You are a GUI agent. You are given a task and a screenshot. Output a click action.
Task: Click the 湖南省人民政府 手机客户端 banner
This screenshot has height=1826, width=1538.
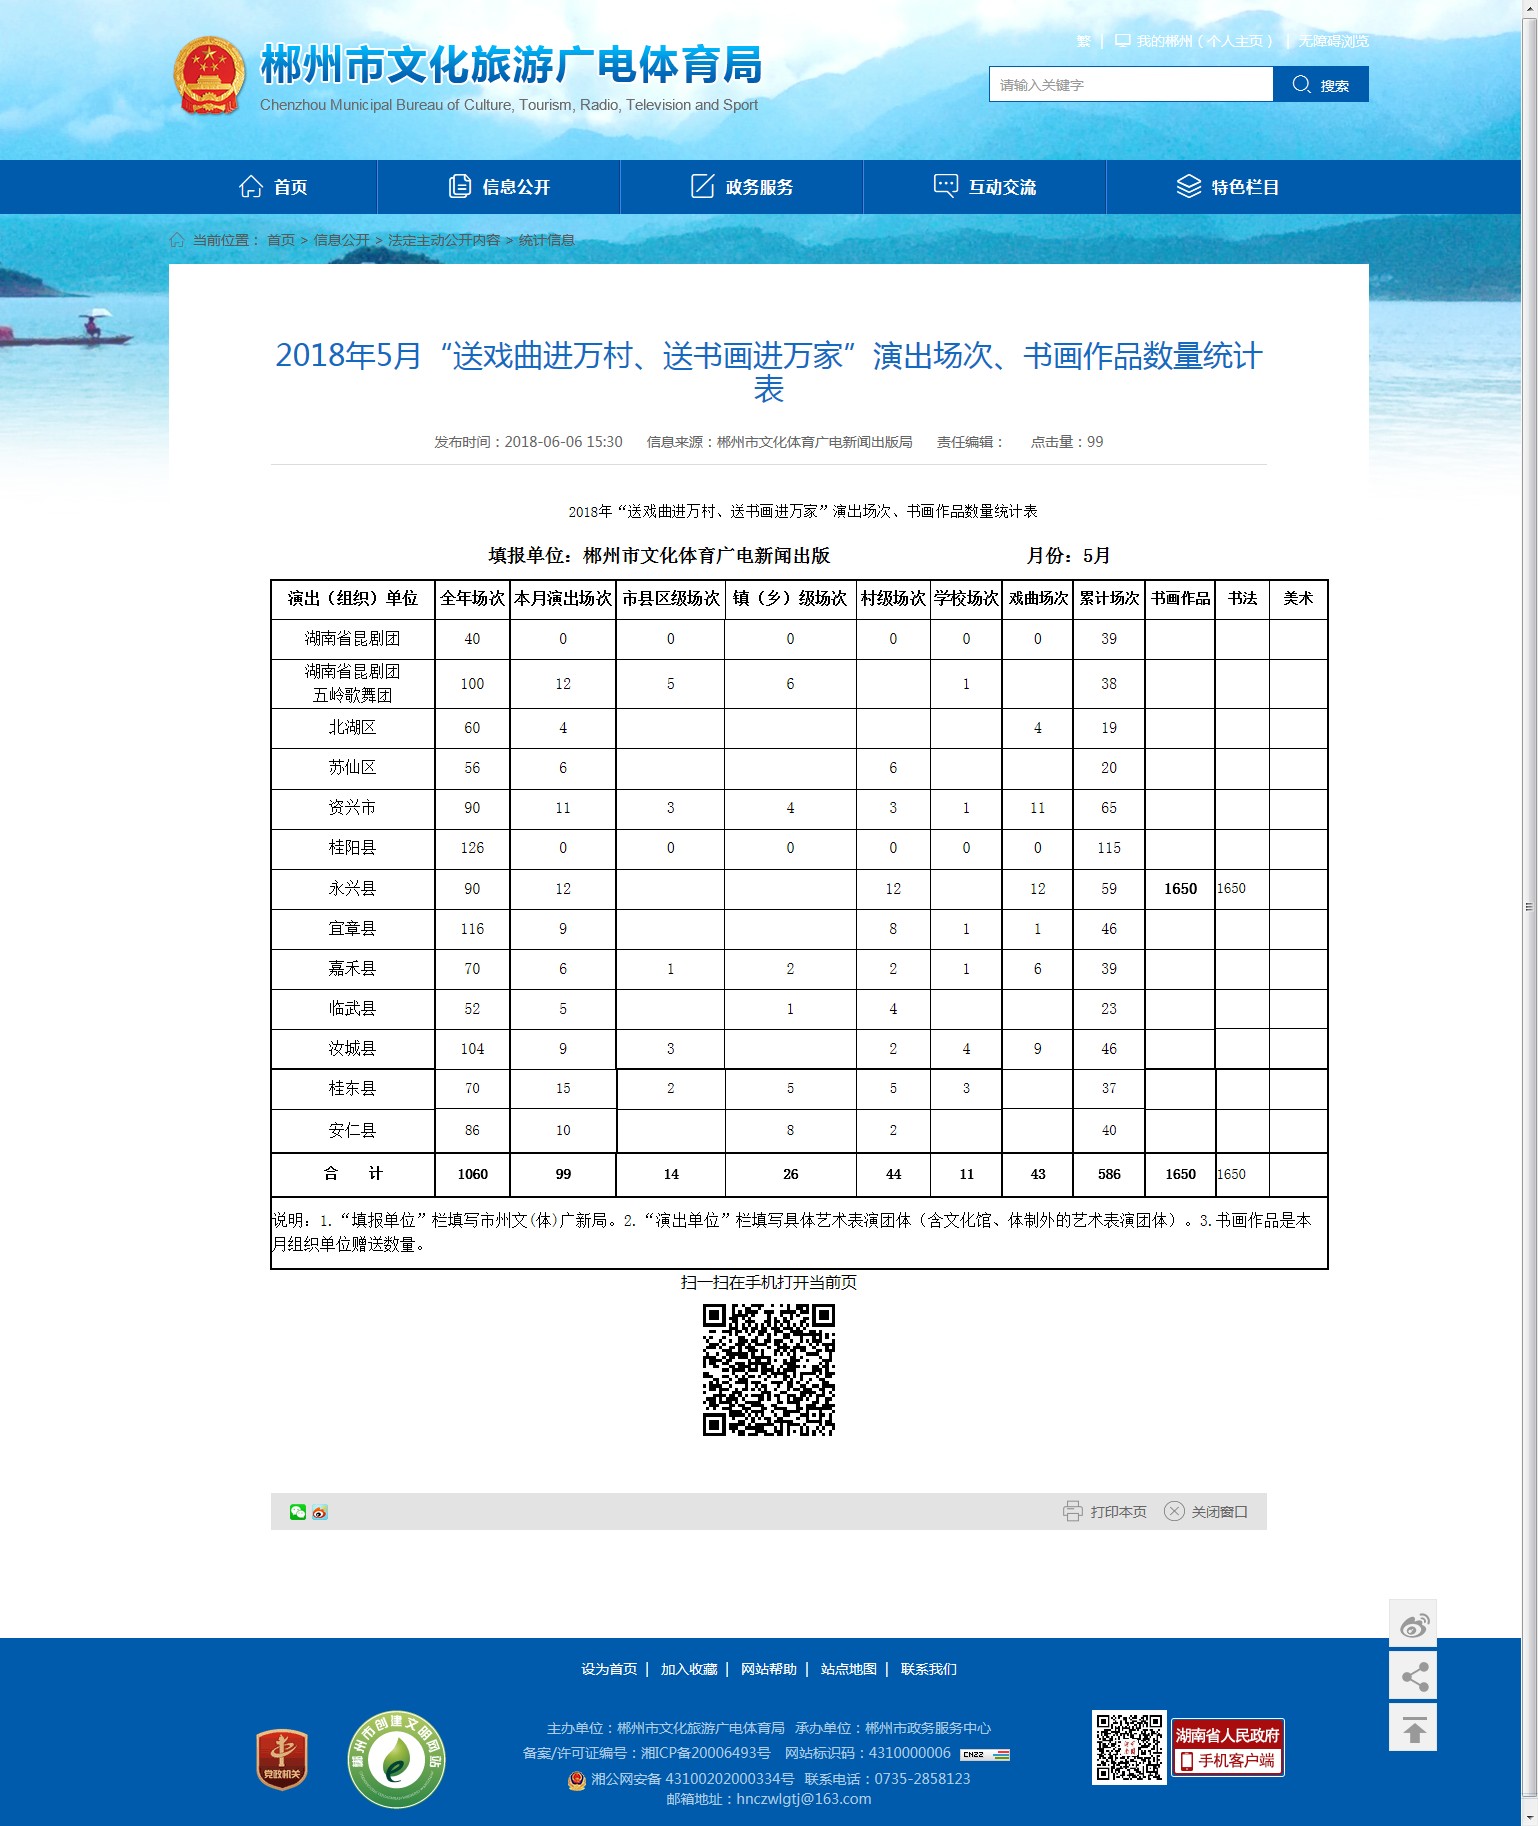click(x=1227, y=1748)
